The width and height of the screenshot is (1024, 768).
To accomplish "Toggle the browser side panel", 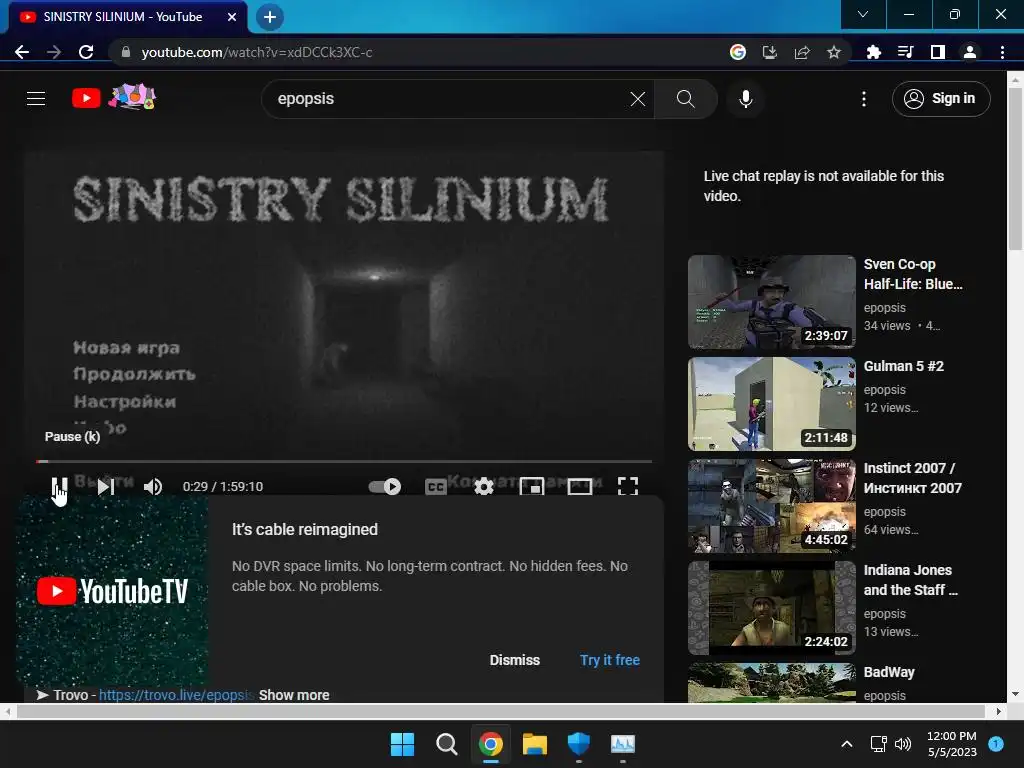I will 938,52.
